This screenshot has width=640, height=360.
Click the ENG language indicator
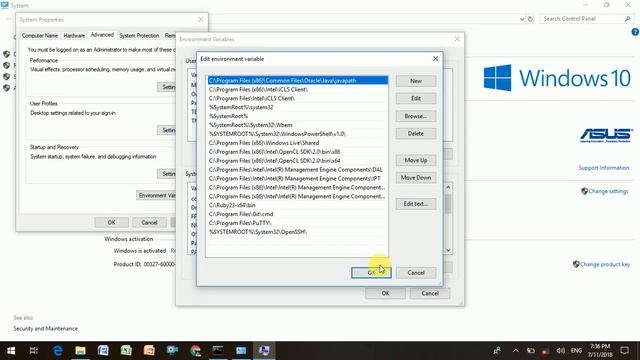click(576, 351)
